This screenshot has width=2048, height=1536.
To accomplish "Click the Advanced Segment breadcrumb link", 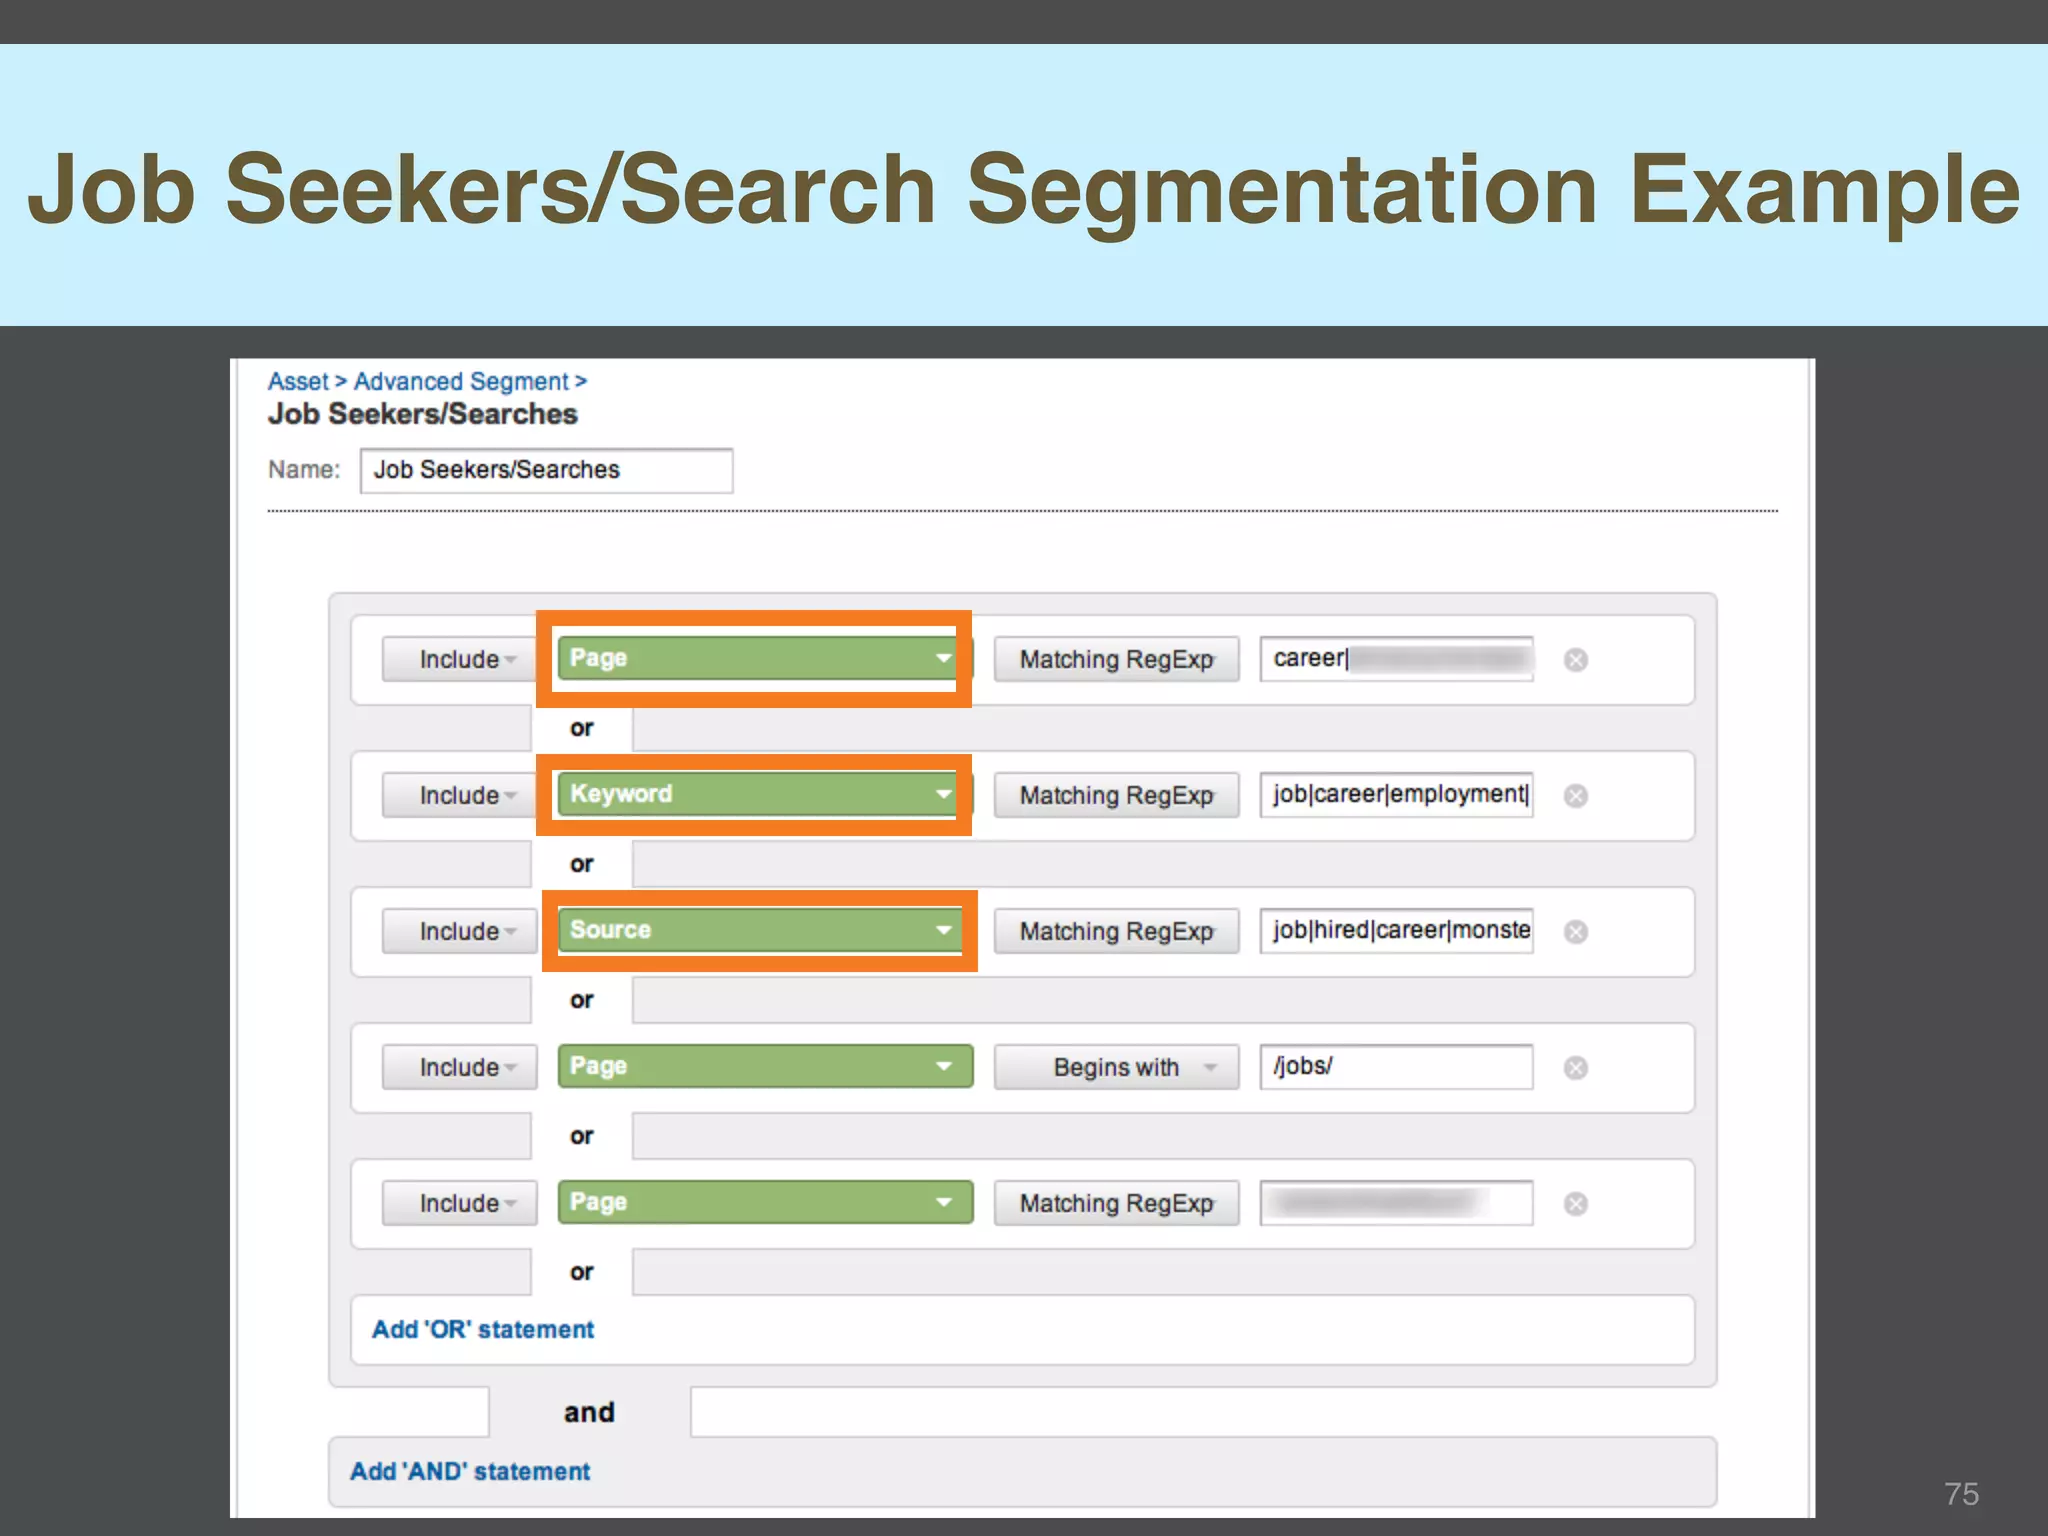I will click(x=461, y=382).
